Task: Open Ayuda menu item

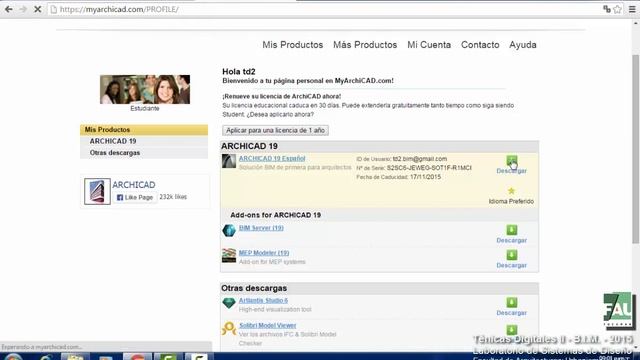Action: (x=522, y=45)
